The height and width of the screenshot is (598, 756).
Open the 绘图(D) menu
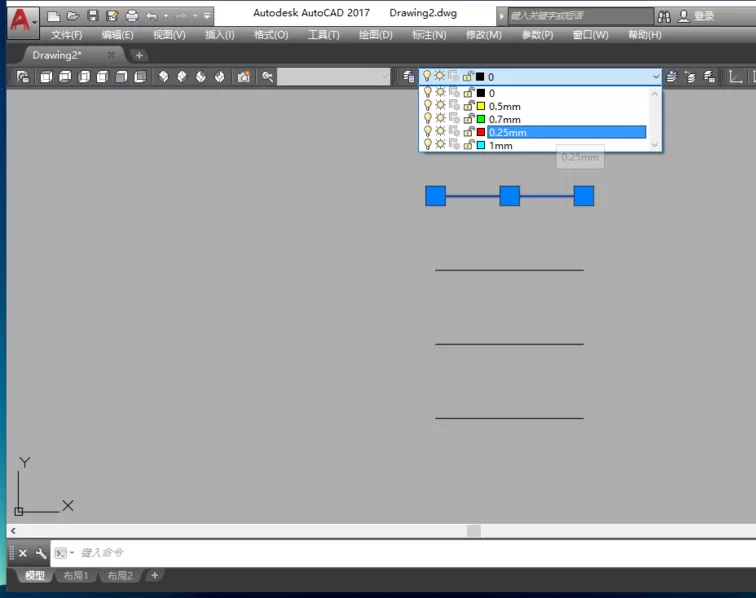[x=376, y=35]
